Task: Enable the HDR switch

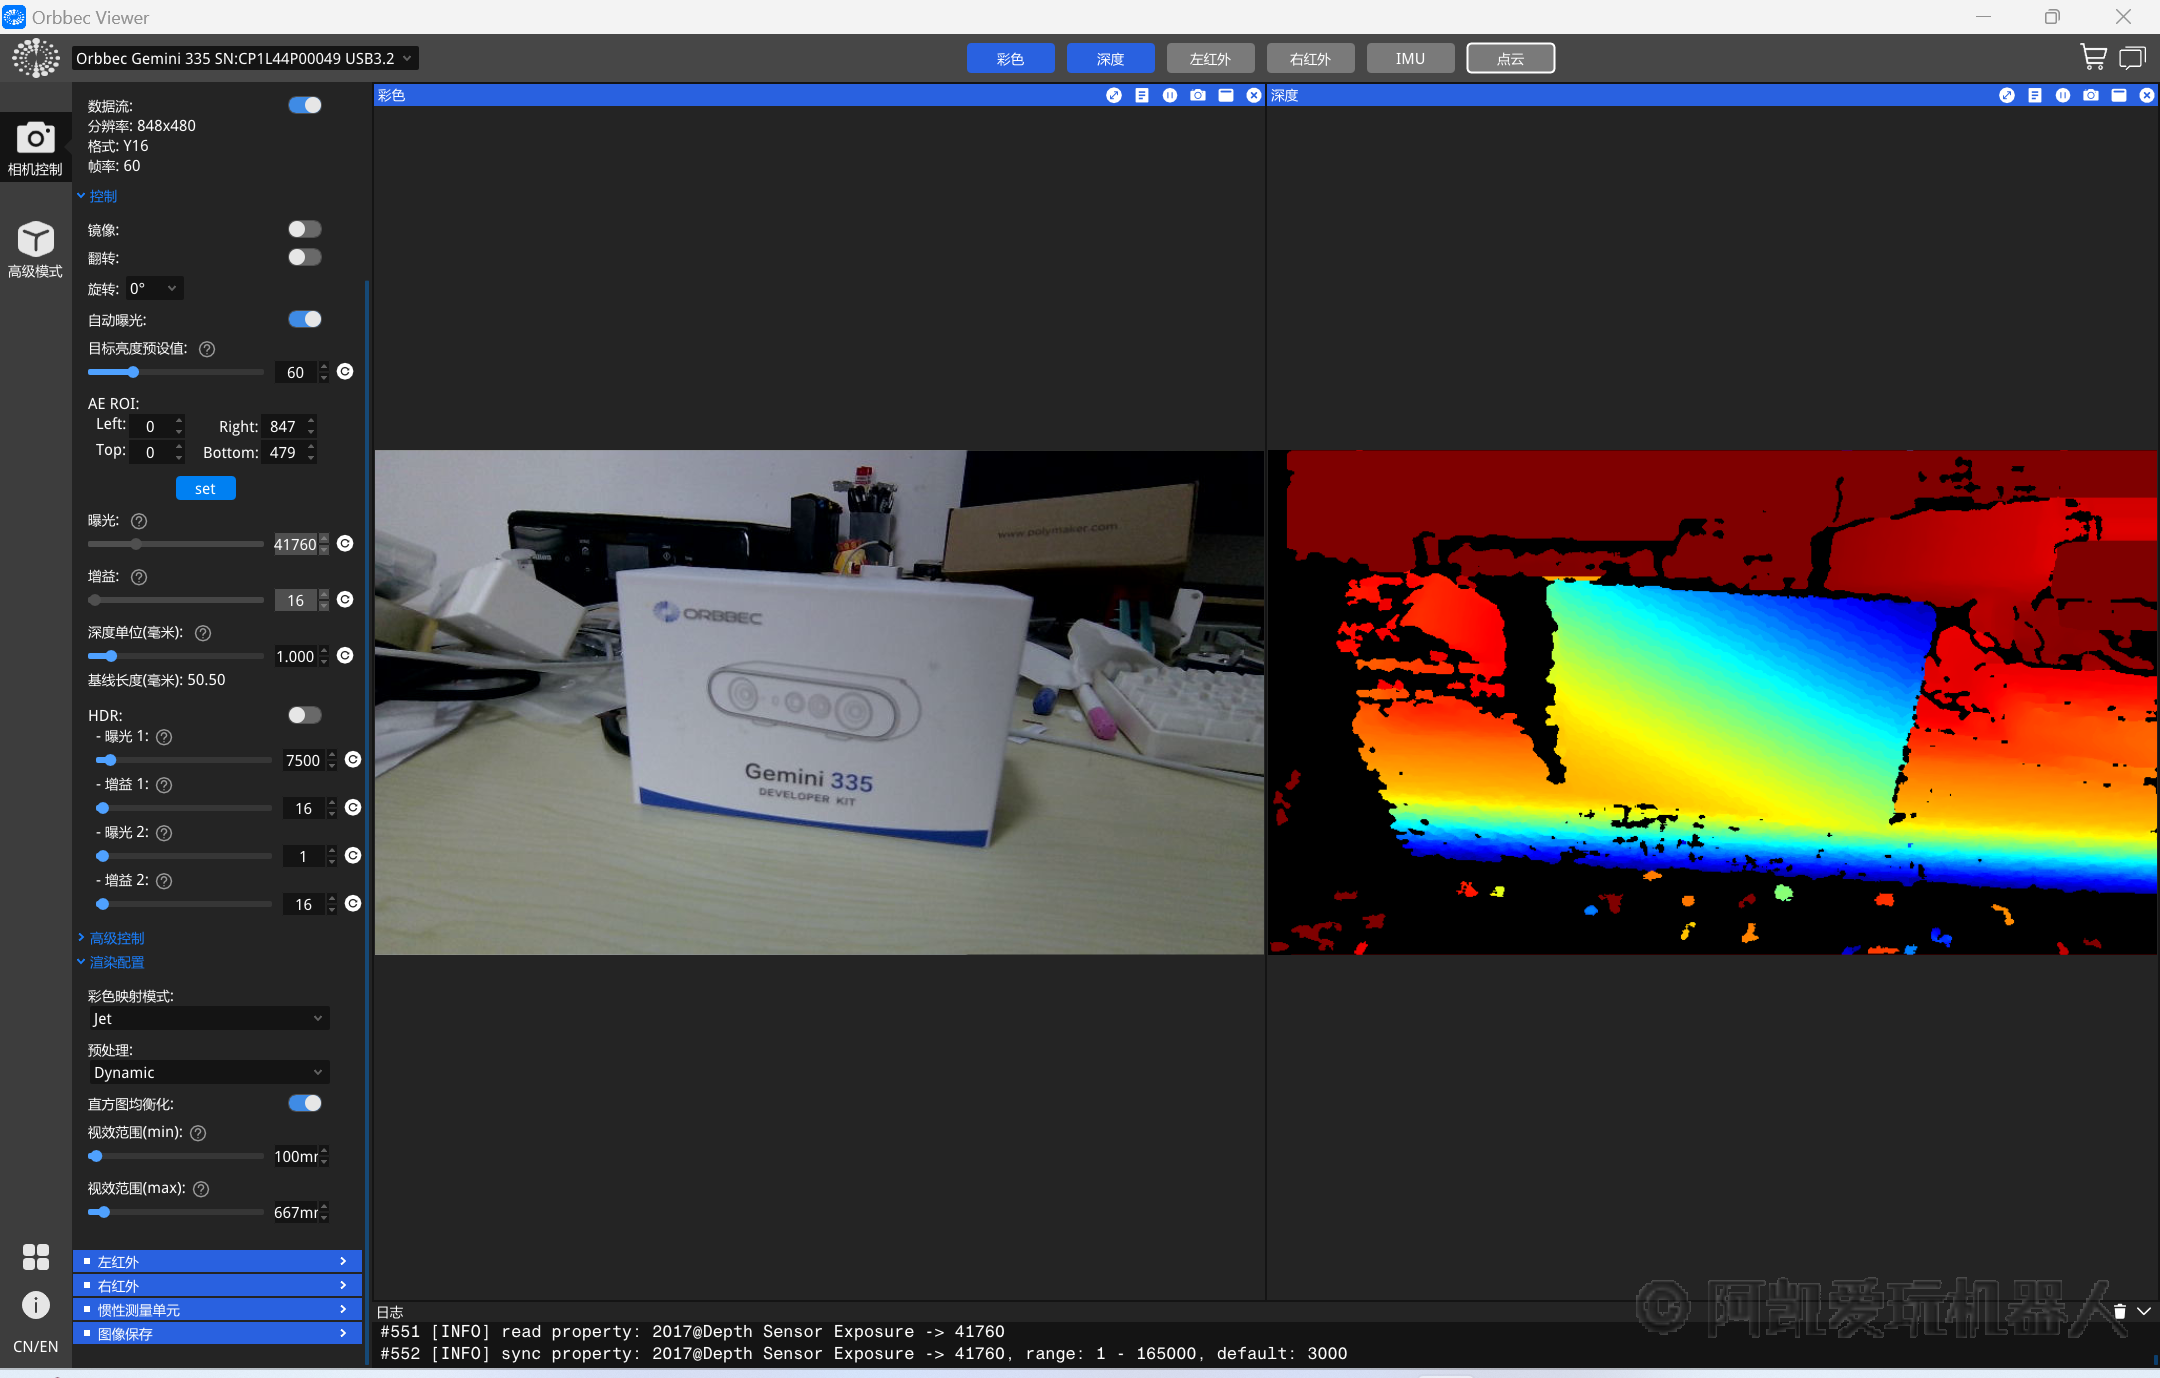Action: pos(304,715)
